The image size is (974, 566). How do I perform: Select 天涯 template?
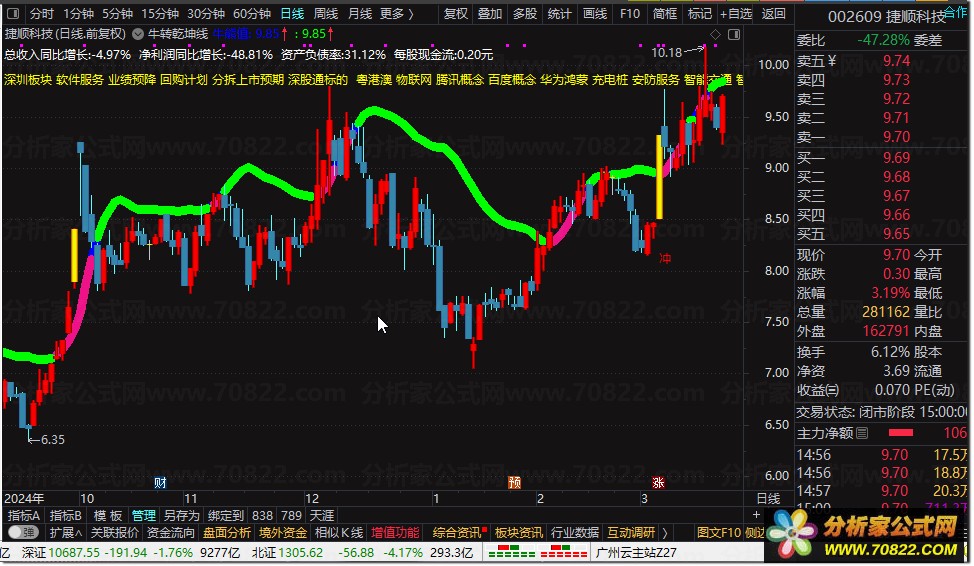point(322,515)
